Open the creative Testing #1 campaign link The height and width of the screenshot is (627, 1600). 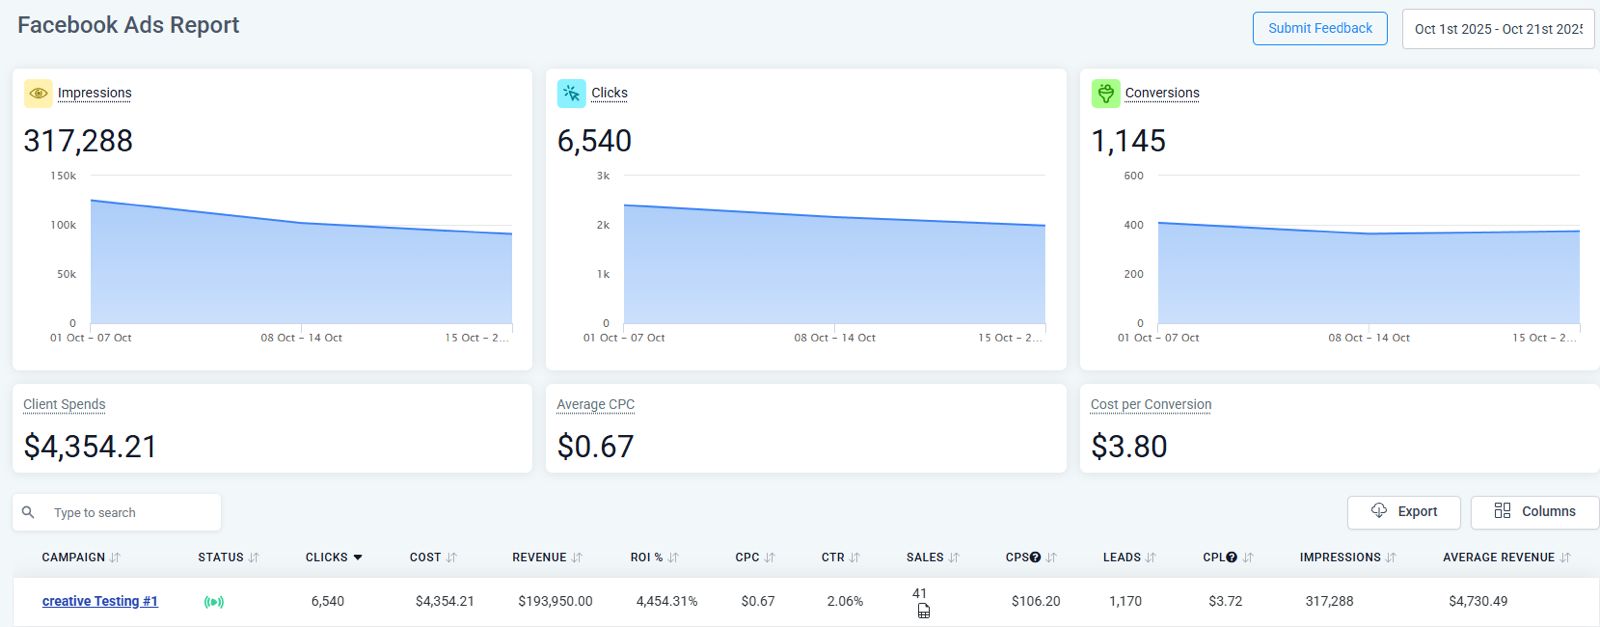click(100, 601)
